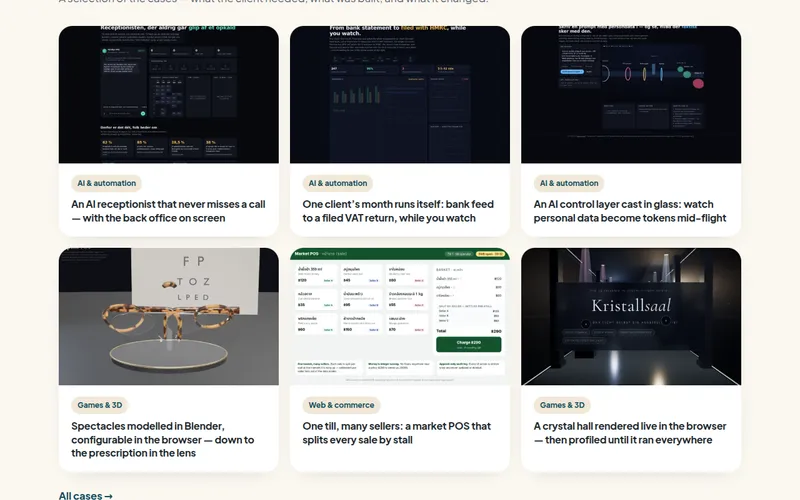This screenshot has height=500, width=800.
Task: Open 'A crystal hall rendered live' title
Action: click(630, 433)
